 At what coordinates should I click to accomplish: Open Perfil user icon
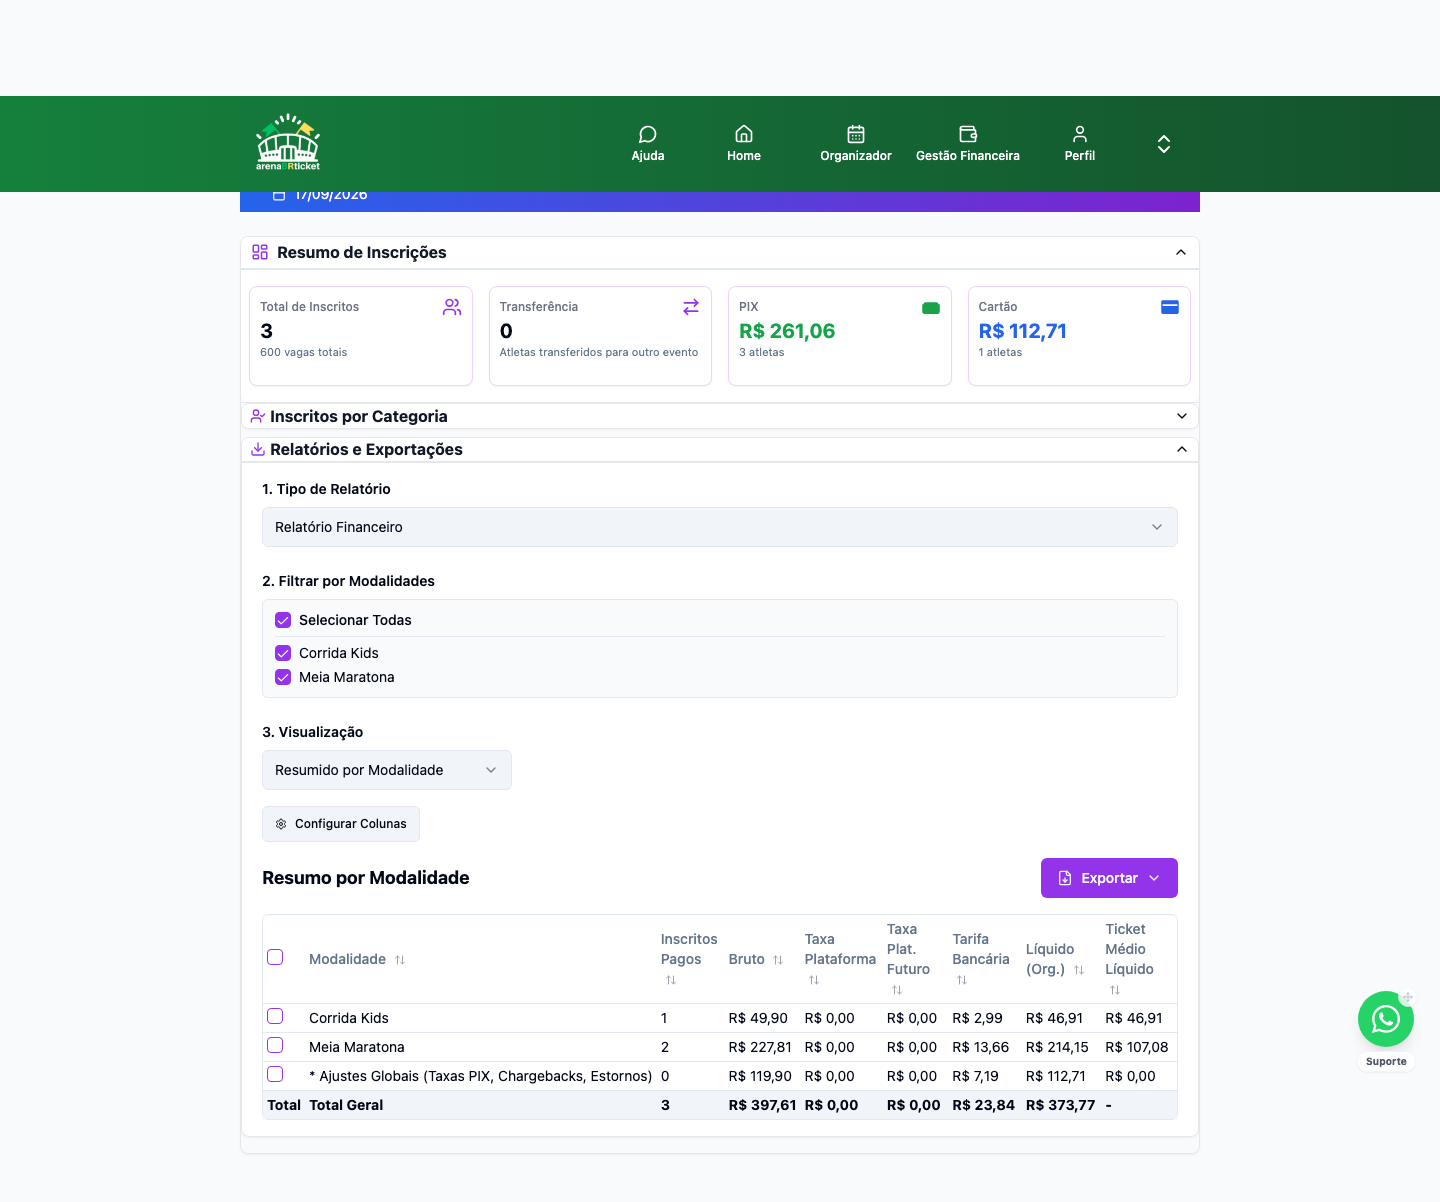click(1080, 134)
